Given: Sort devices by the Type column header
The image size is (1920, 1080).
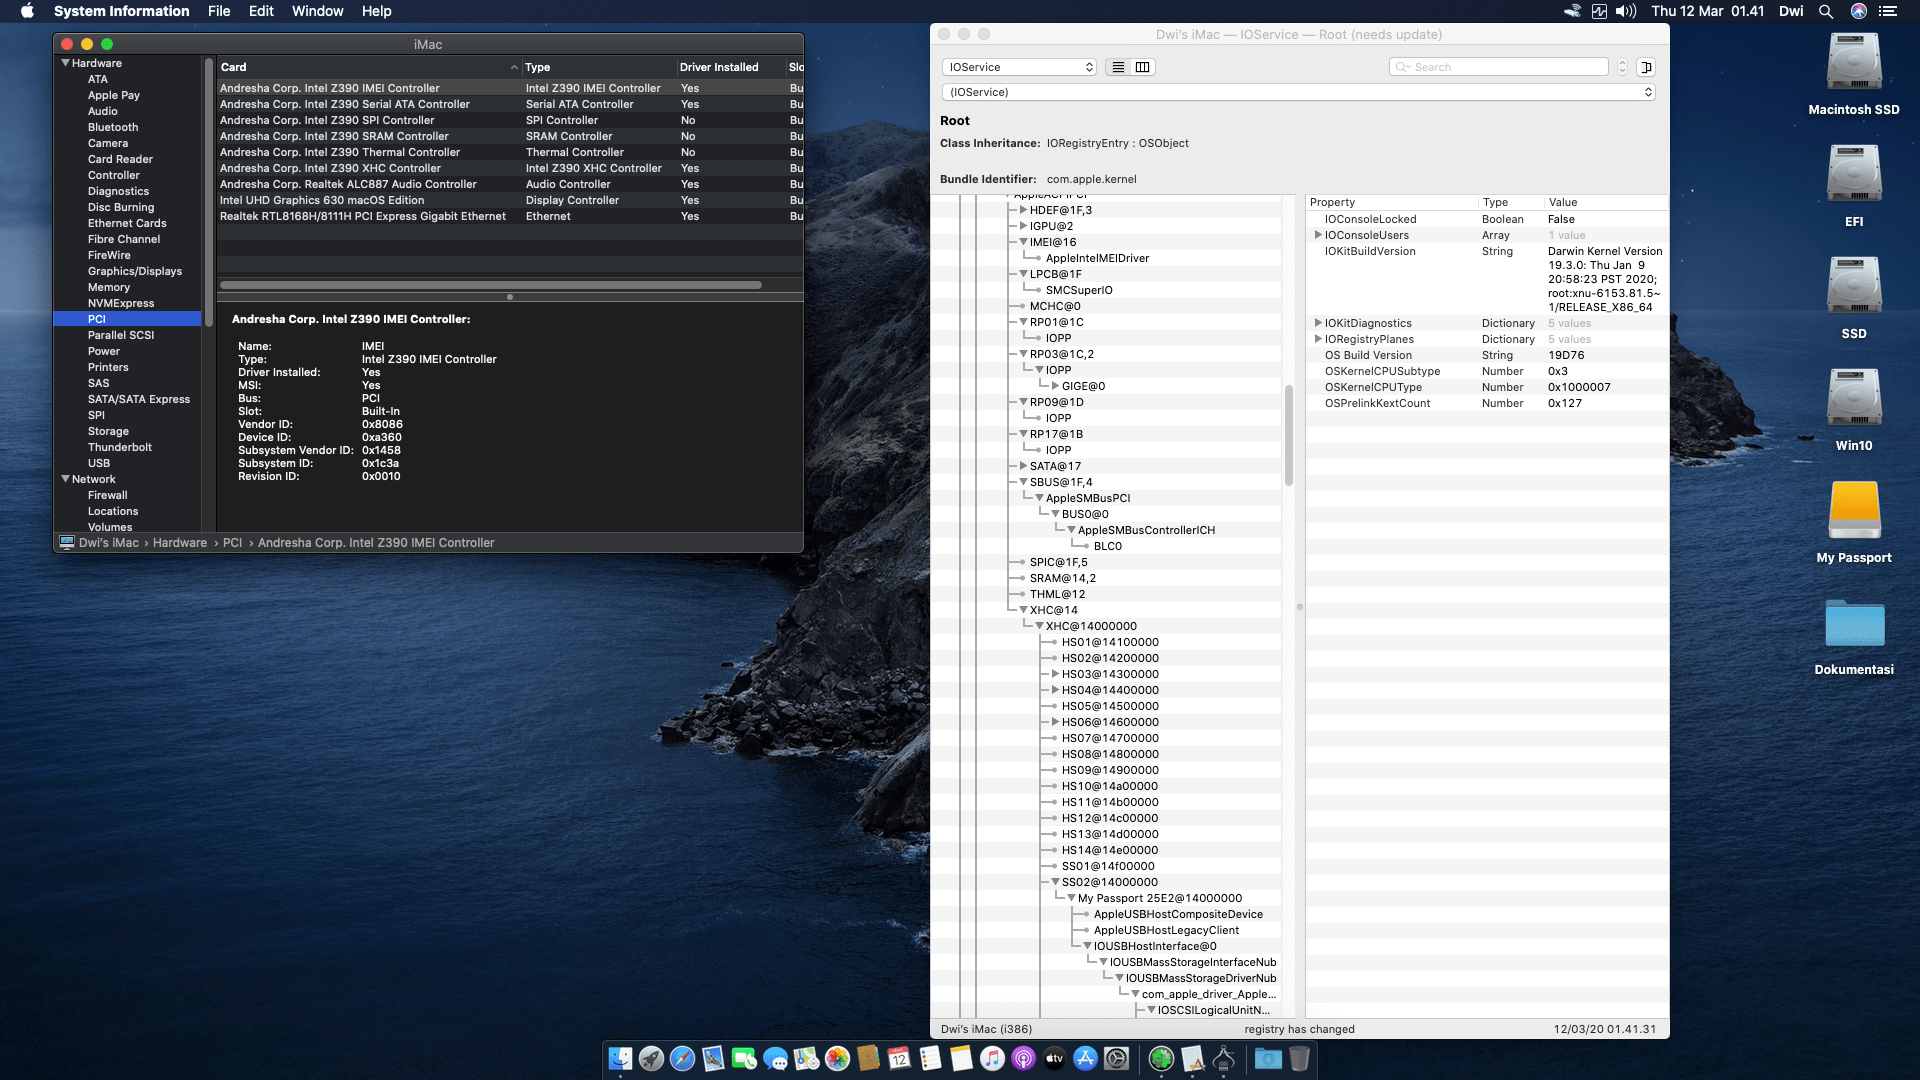Looking at the screenshot, I should coord(537,67).
